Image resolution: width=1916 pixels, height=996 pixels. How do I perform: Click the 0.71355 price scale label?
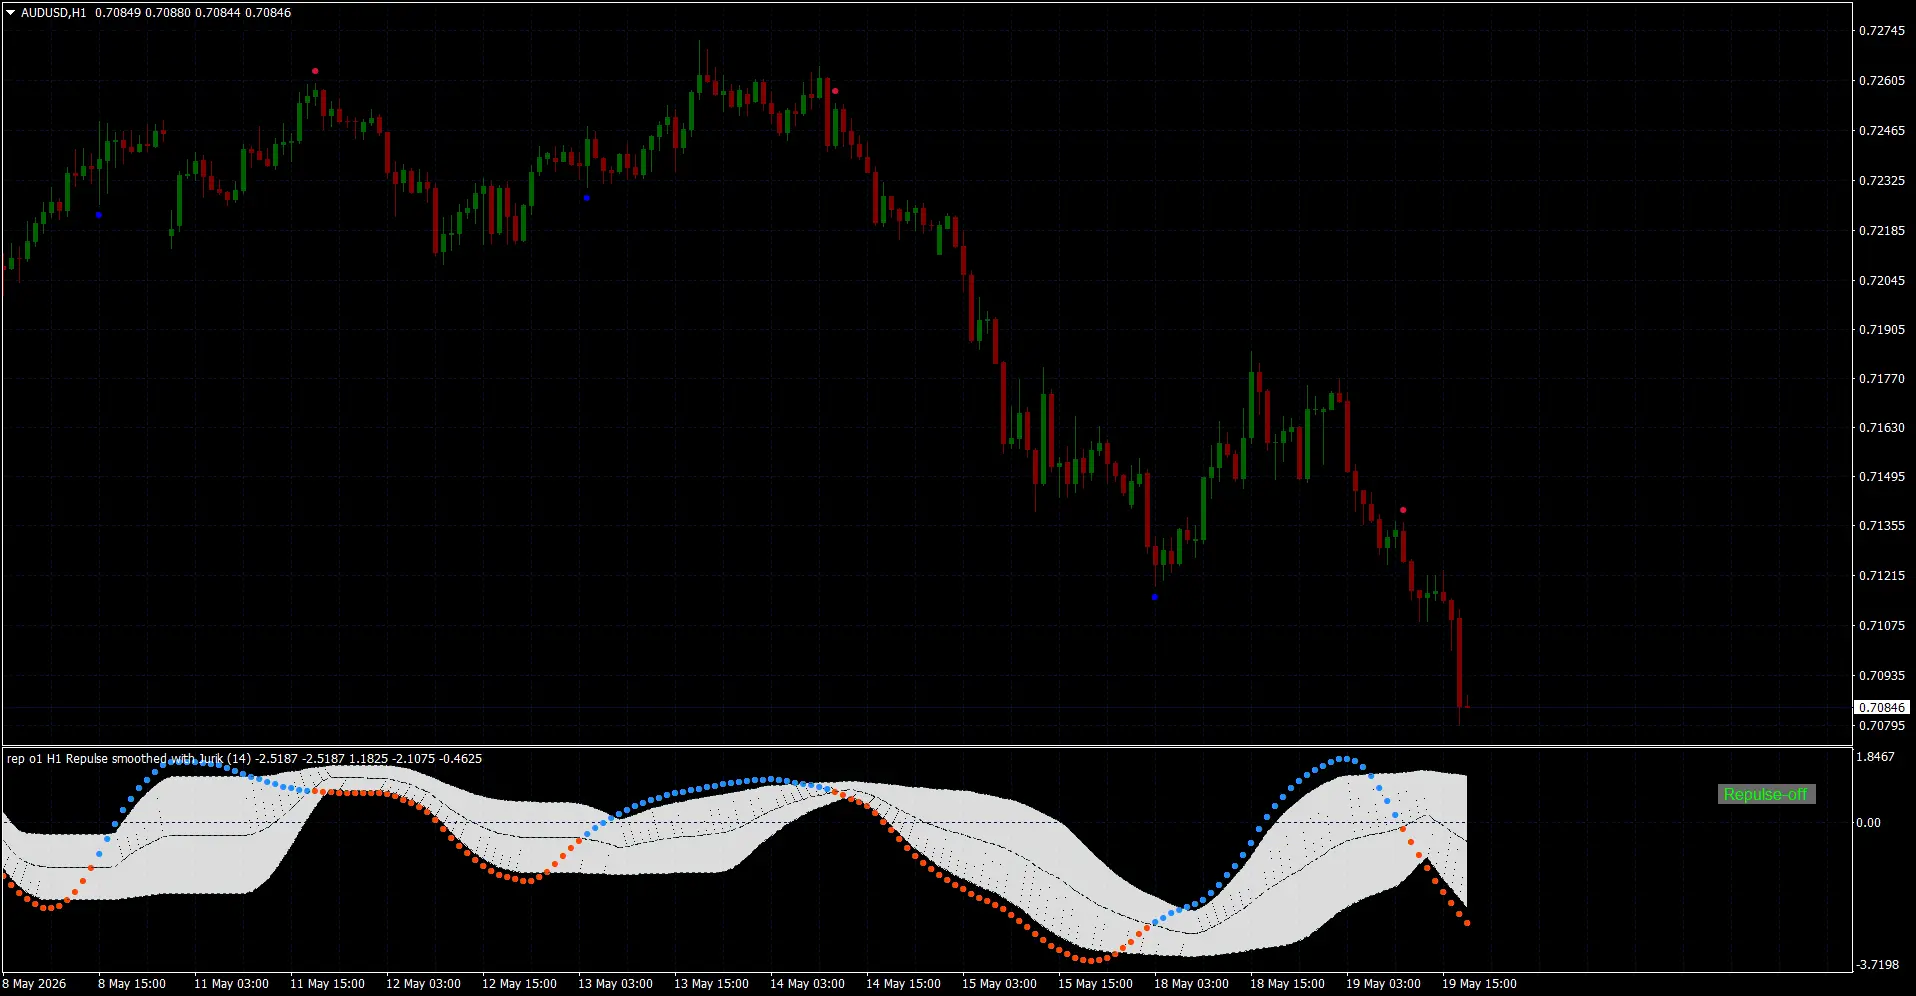click(x=1881, y=526)
